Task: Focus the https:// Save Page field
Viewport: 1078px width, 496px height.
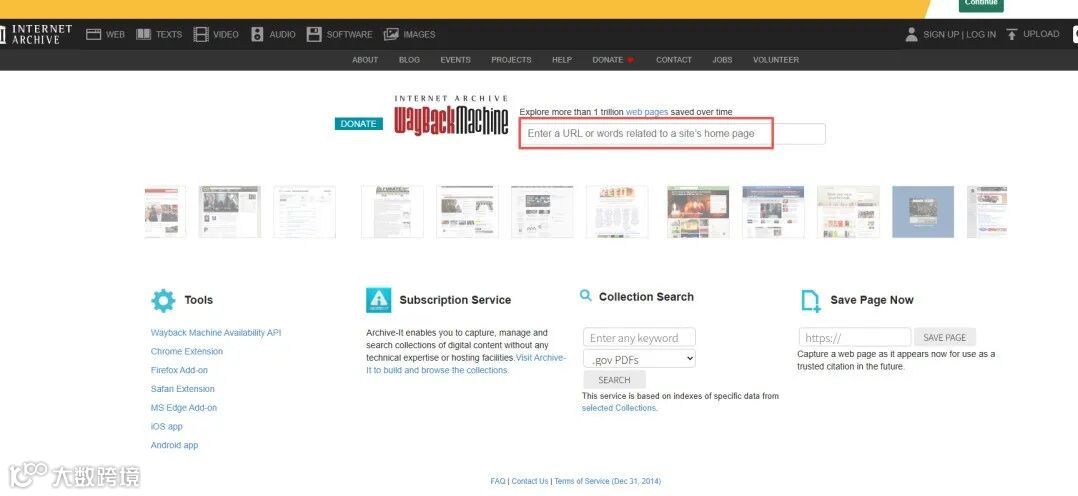Action: point(855,338)
